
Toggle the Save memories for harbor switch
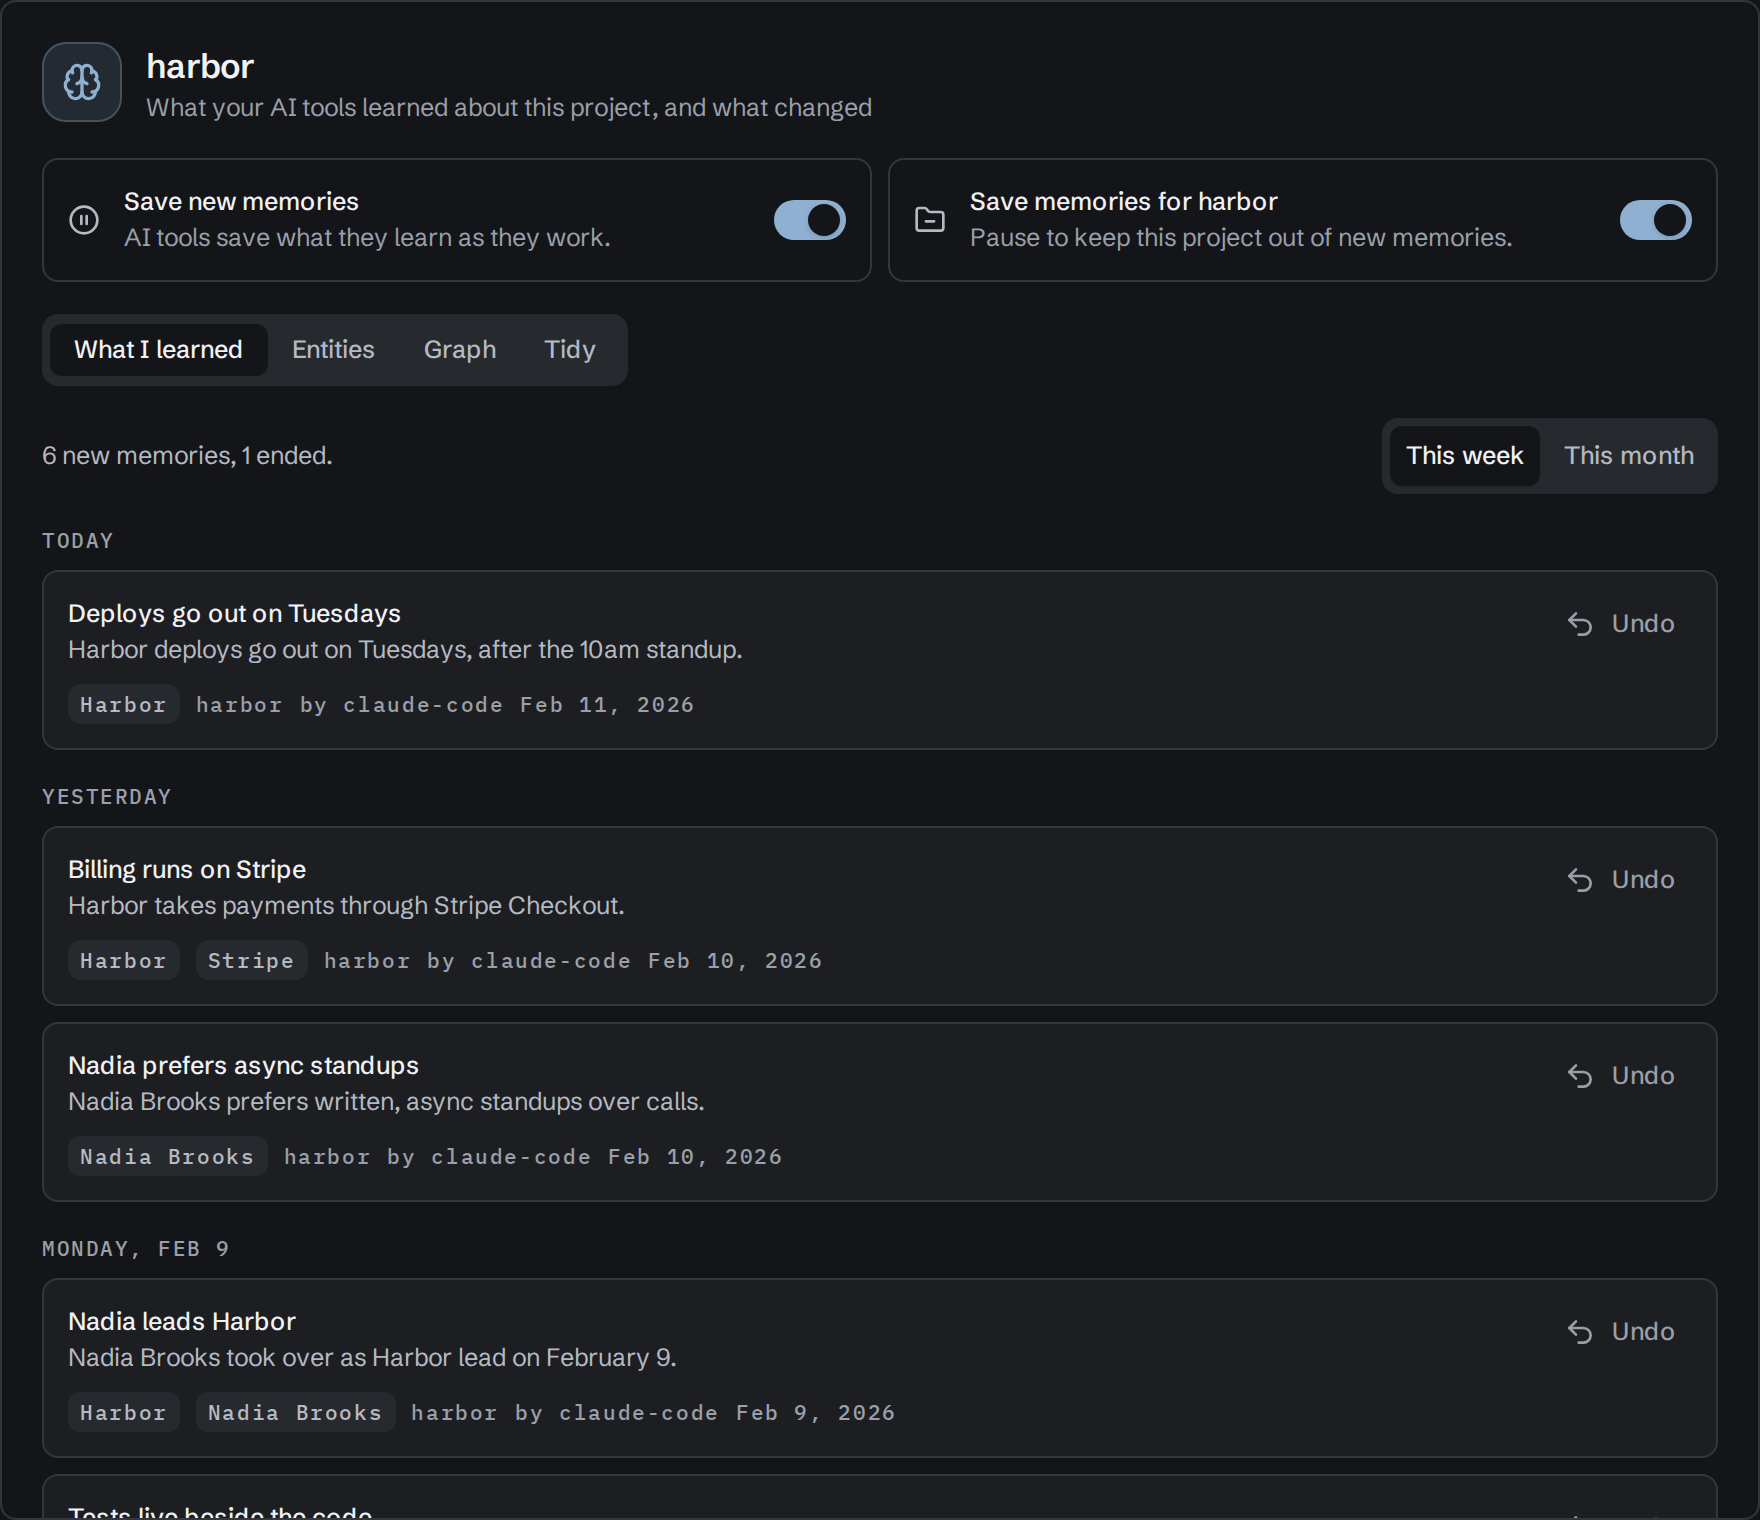(x=1656, y=220)
